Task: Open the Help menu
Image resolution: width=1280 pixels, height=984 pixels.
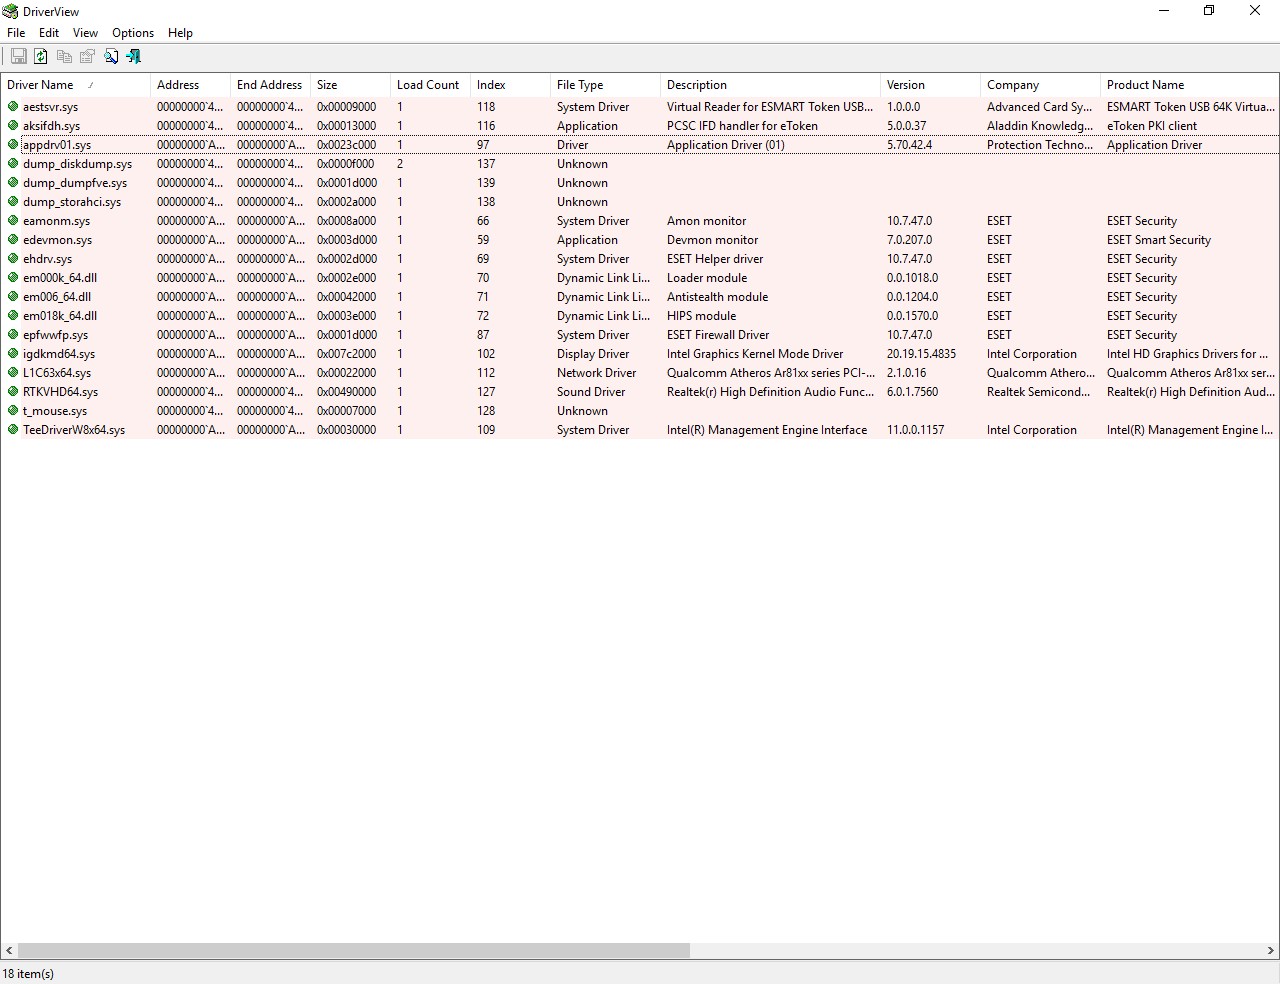Action: (x=180, y=33)
